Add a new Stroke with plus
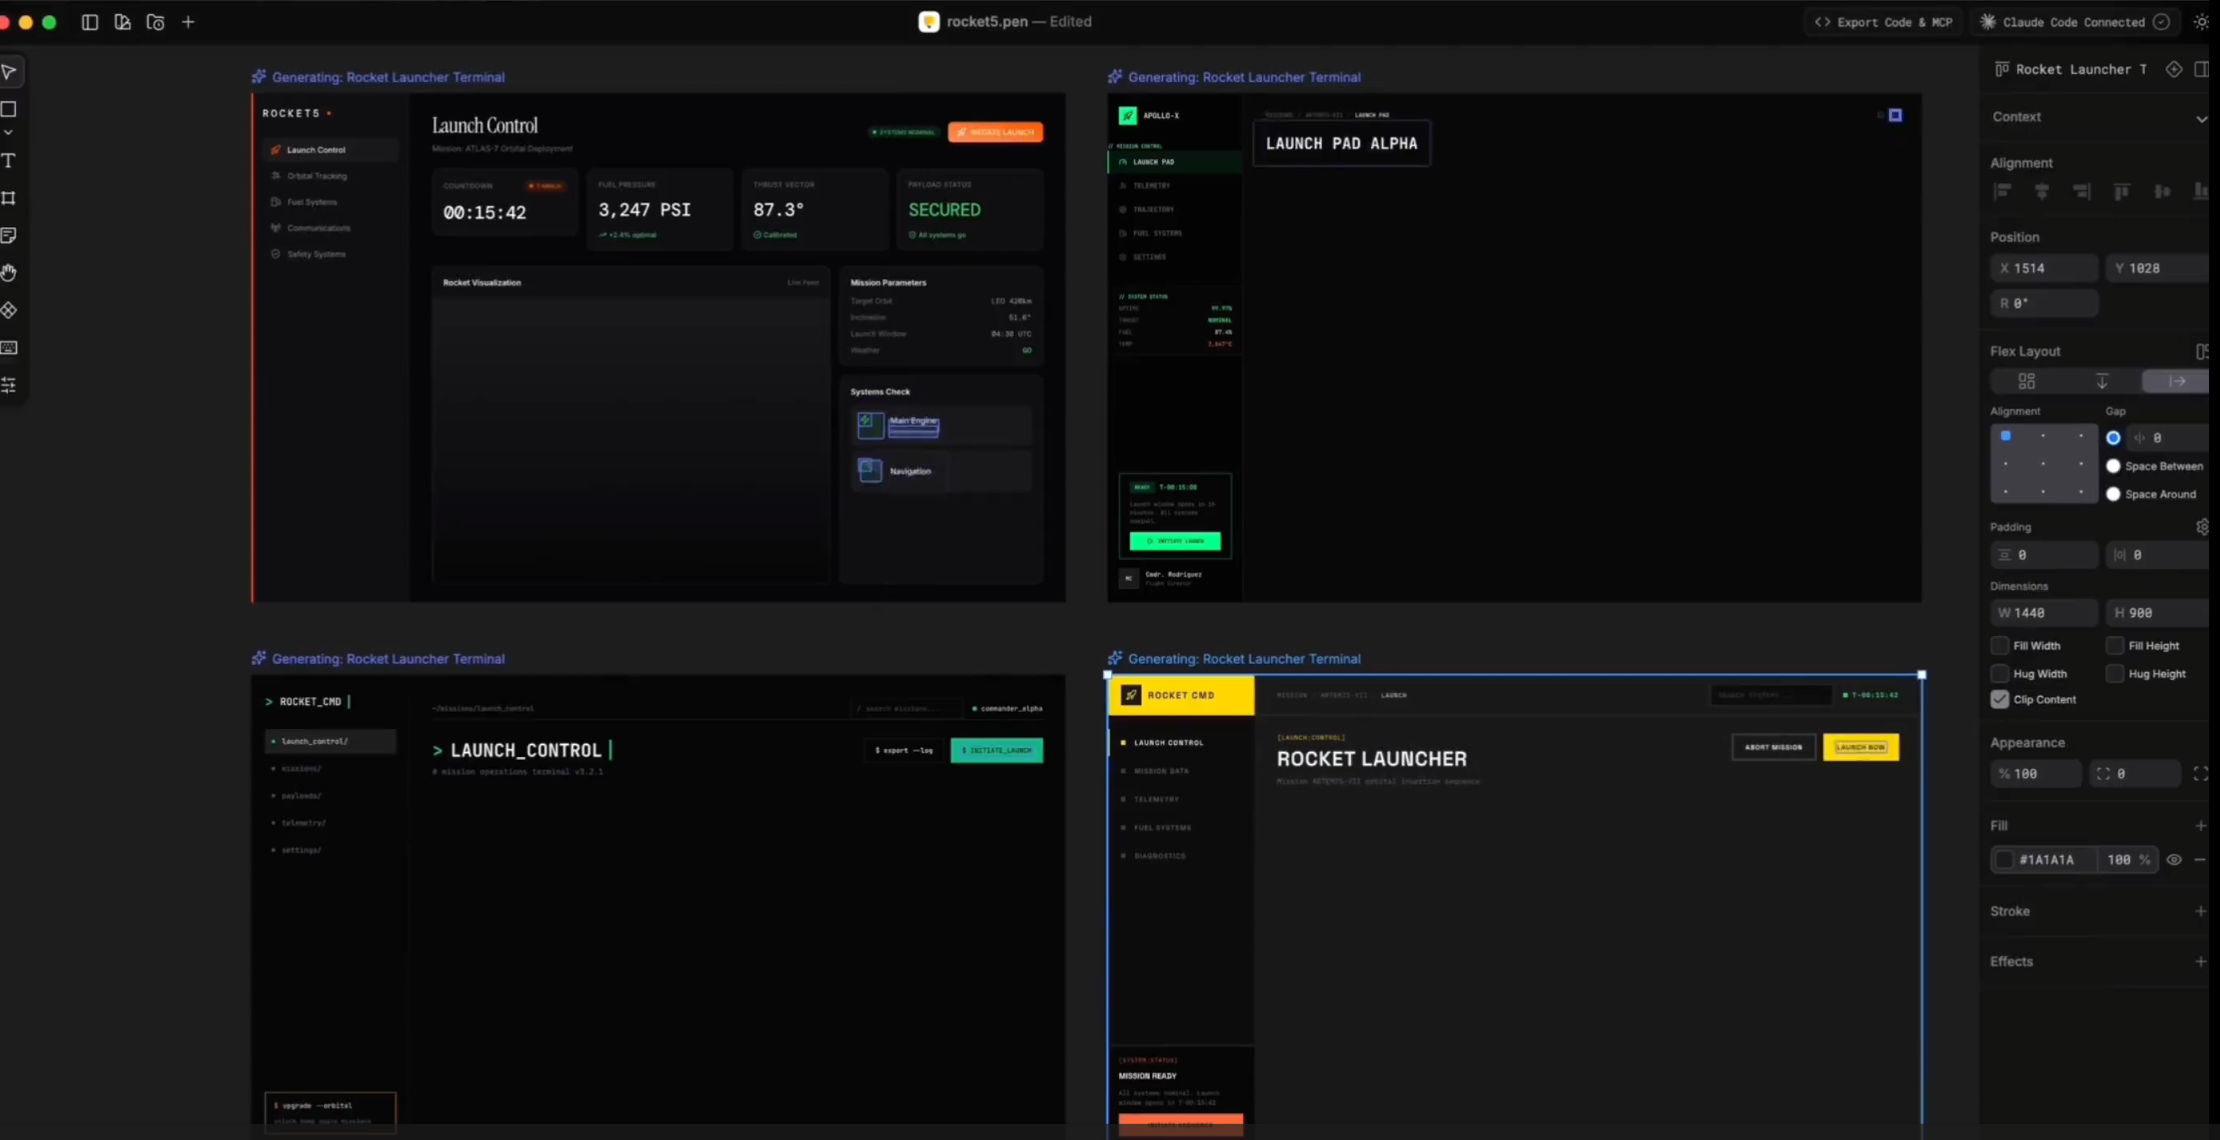2220x1140 pixels. tap(2200, 911)
